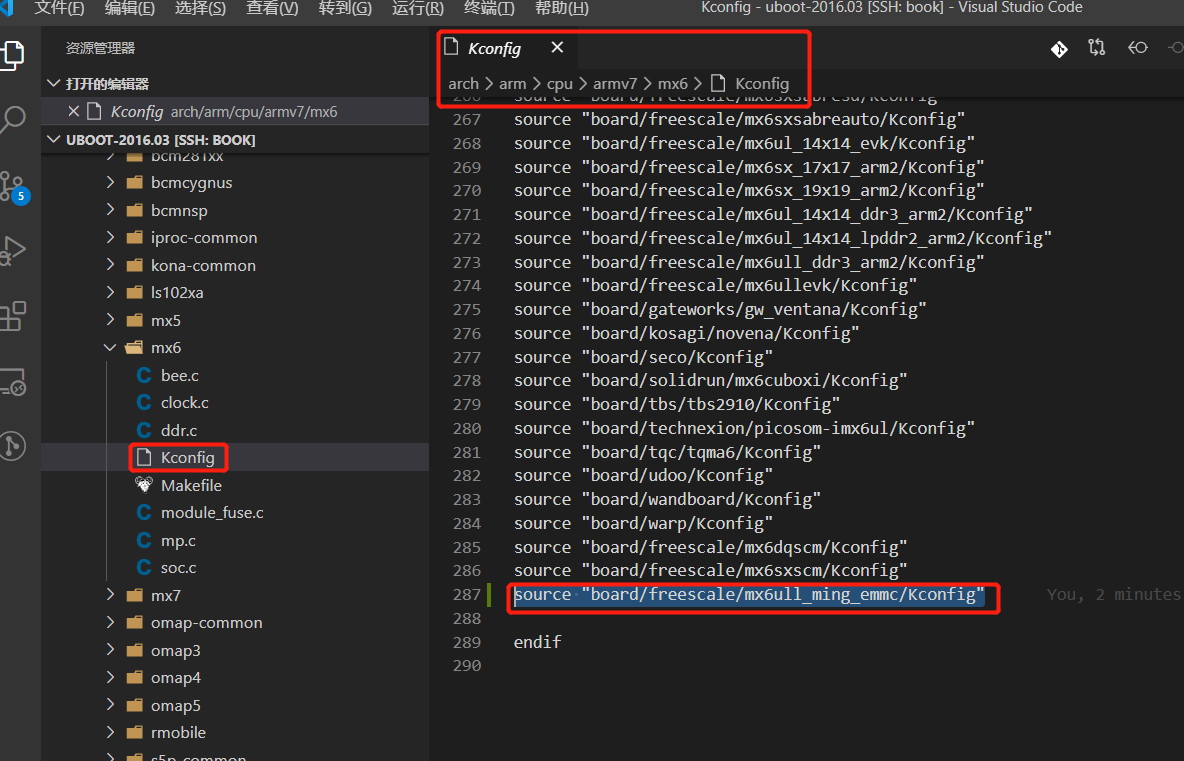The width and height of the screenshot is (1184, 761).
Task: Click the picosom-imx6ul source line
Action: coord(744,428)
